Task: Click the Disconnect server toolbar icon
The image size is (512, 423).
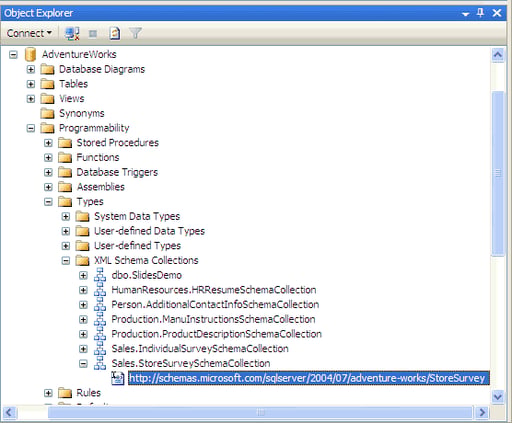Action: pyautogui.click(x=72, y=33)
